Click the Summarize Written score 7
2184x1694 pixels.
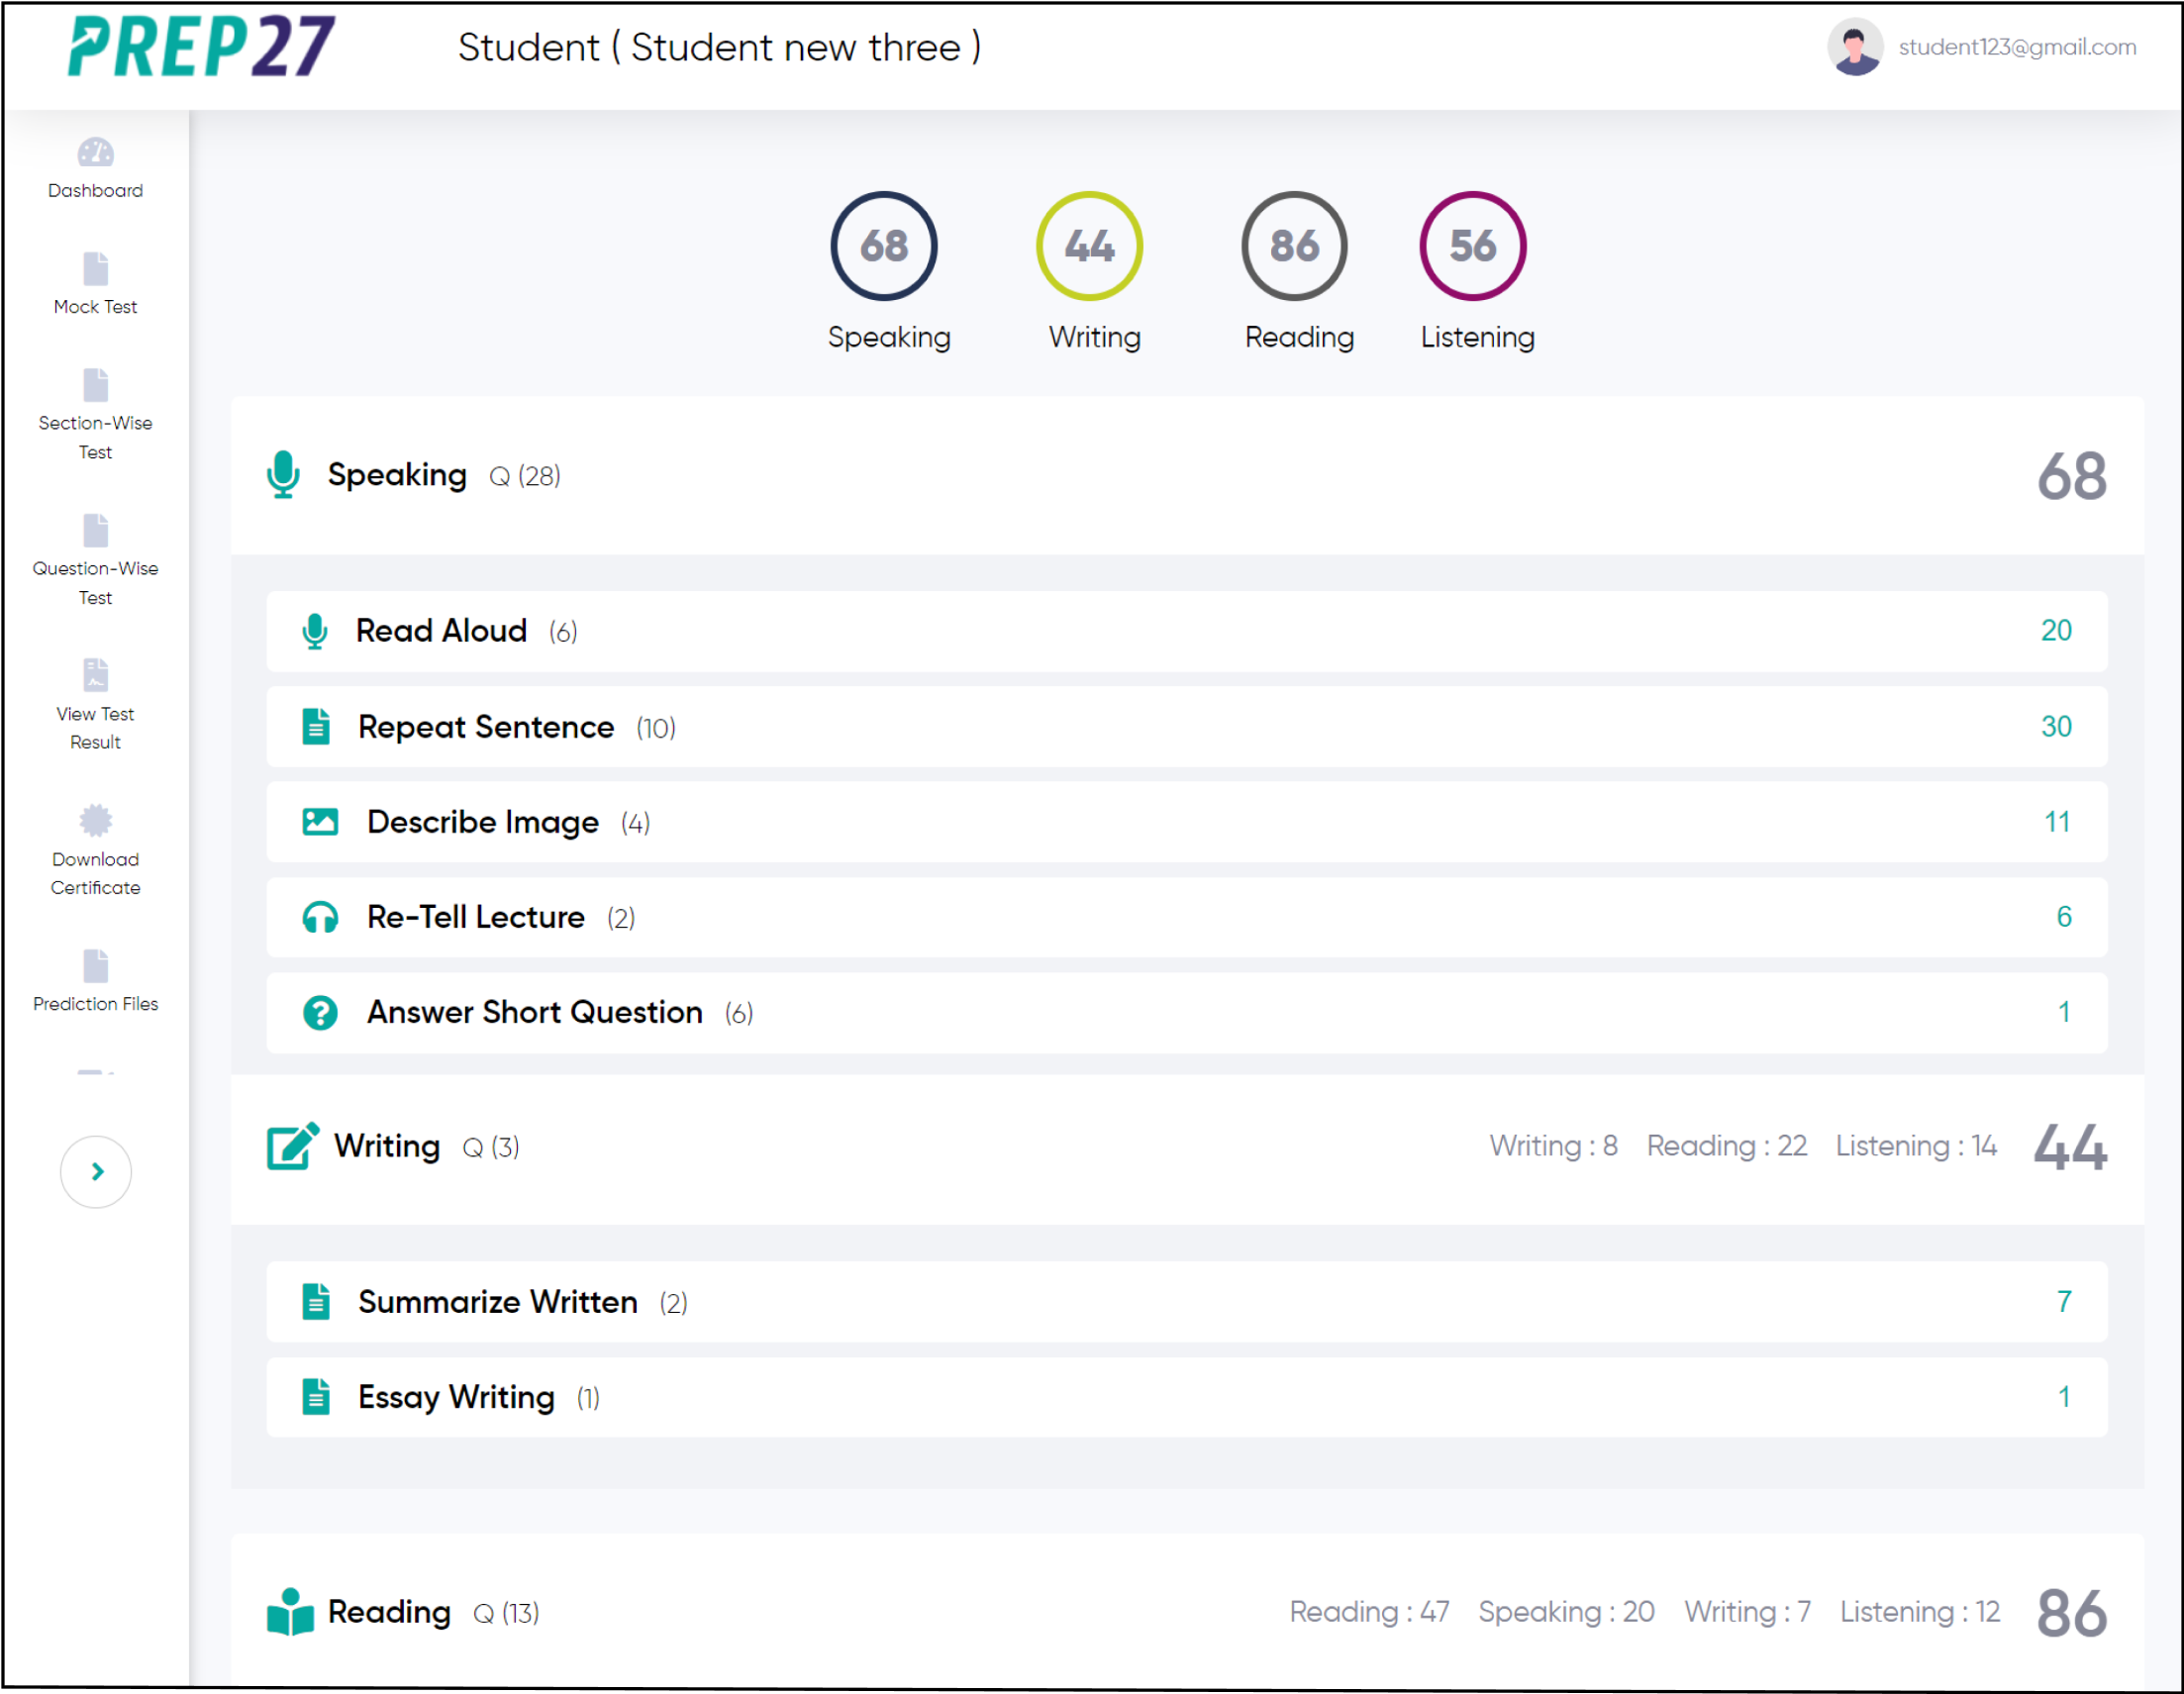[x=2063, y=1302]
